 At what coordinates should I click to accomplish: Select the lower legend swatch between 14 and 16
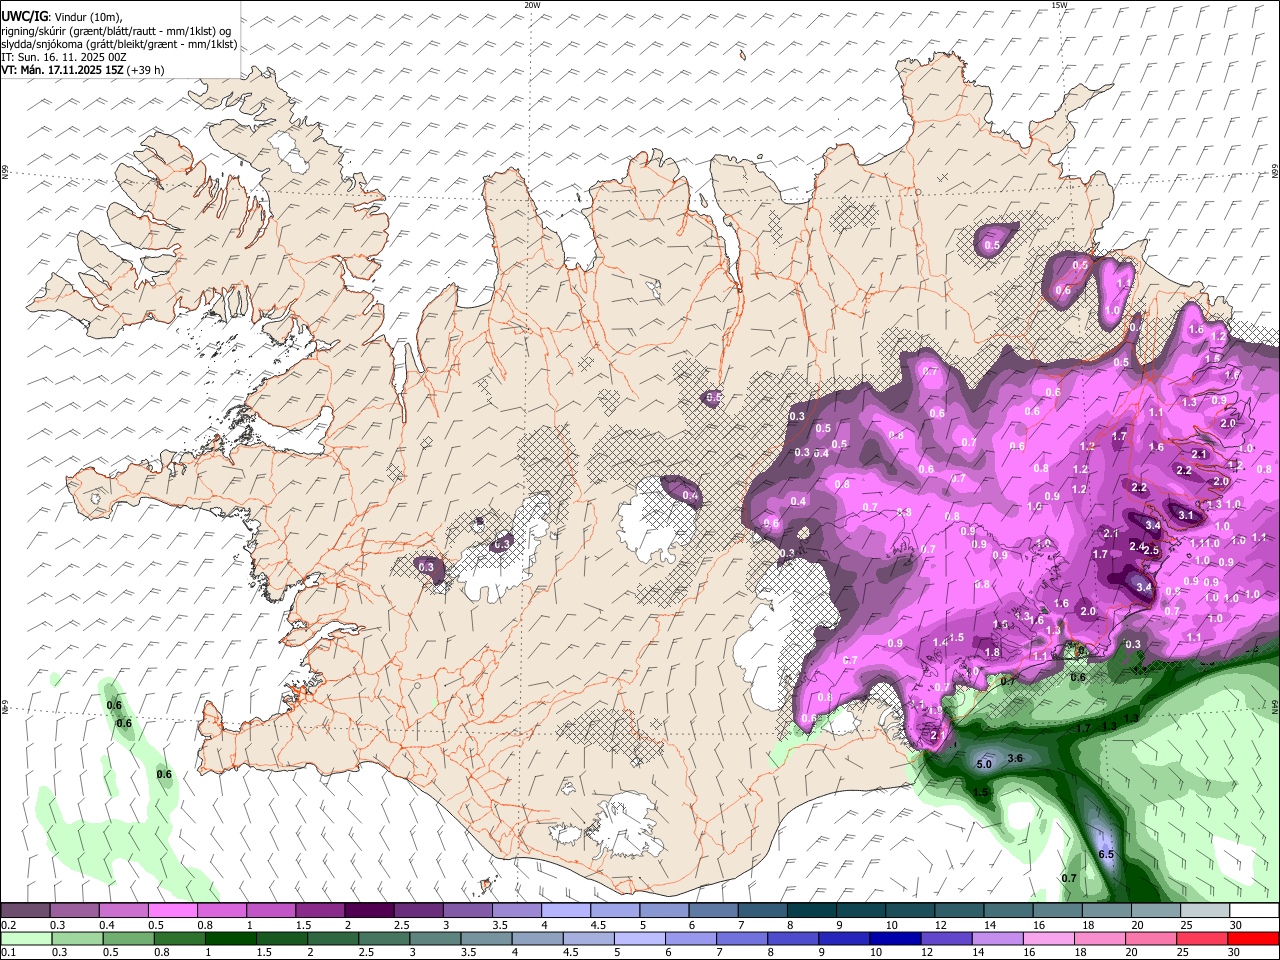(x=996, y=938)
